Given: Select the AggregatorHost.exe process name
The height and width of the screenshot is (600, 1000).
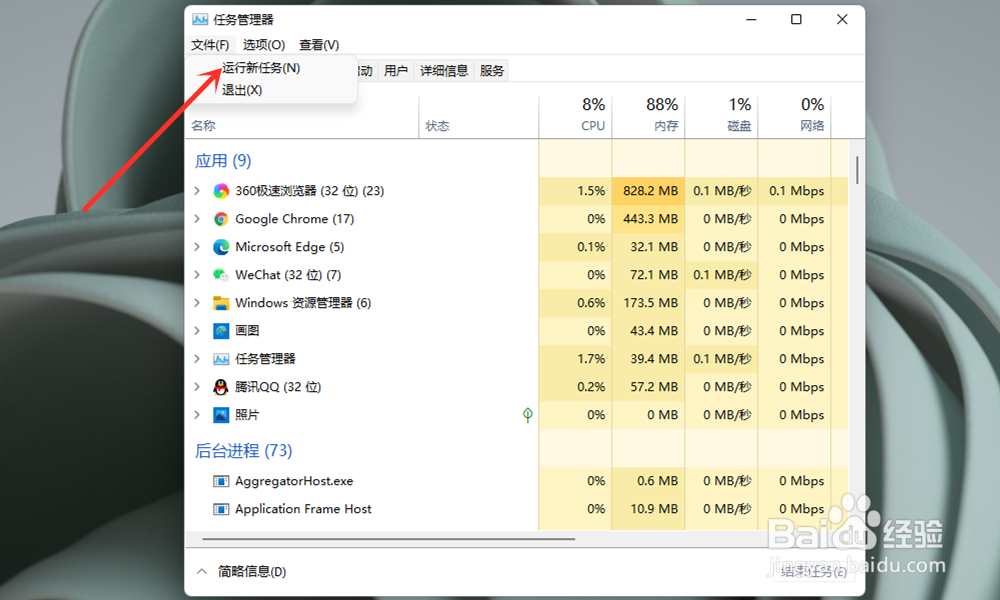Looking at the screenshot, I should (x=294, y=481).
